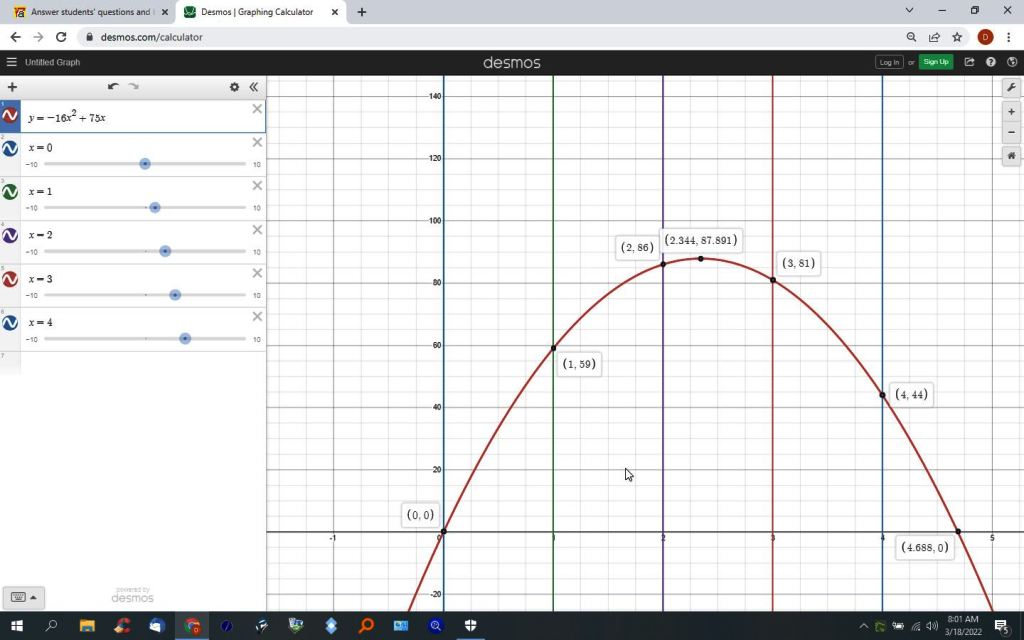Hide the x = 0 line

click(10, 148)
